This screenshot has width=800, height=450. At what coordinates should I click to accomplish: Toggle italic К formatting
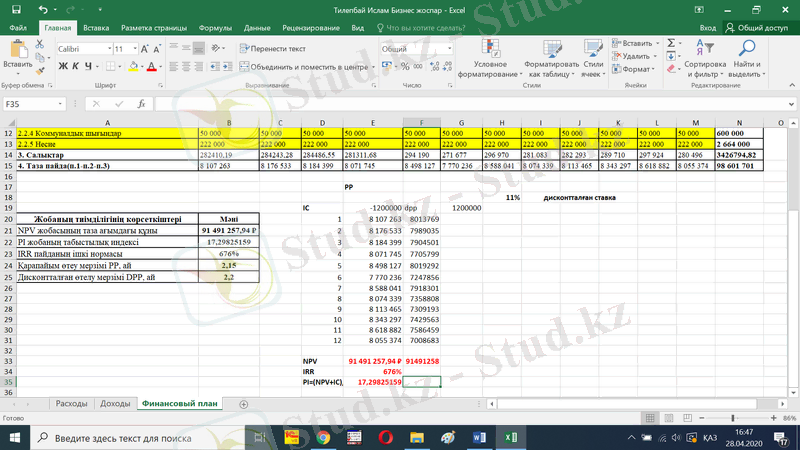click(74, 67)
